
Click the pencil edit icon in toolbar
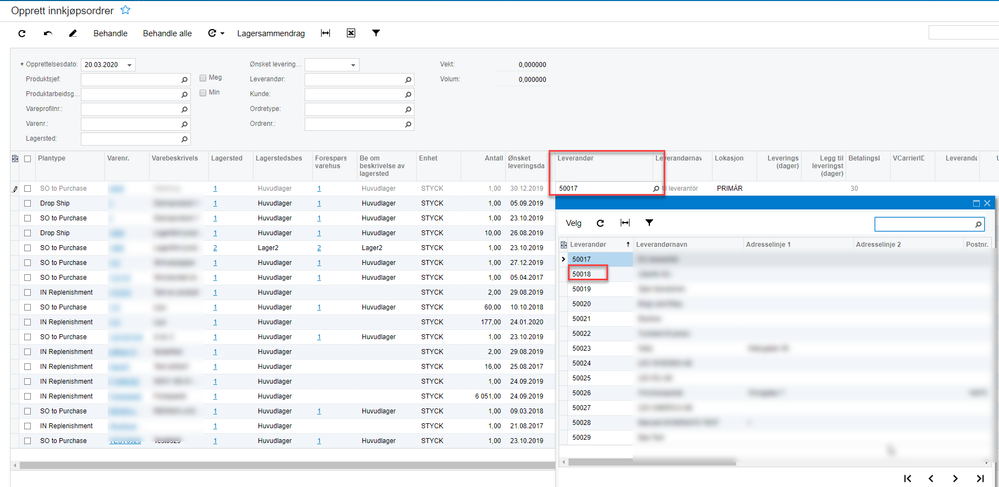coord(74,33)
